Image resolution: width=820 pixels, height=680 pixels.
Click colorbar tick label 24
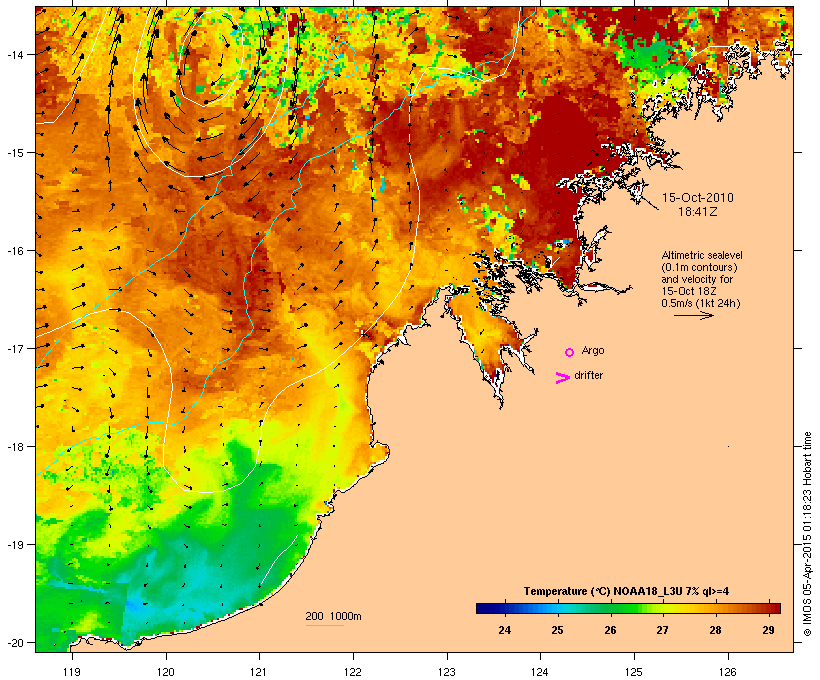(504, 630)
